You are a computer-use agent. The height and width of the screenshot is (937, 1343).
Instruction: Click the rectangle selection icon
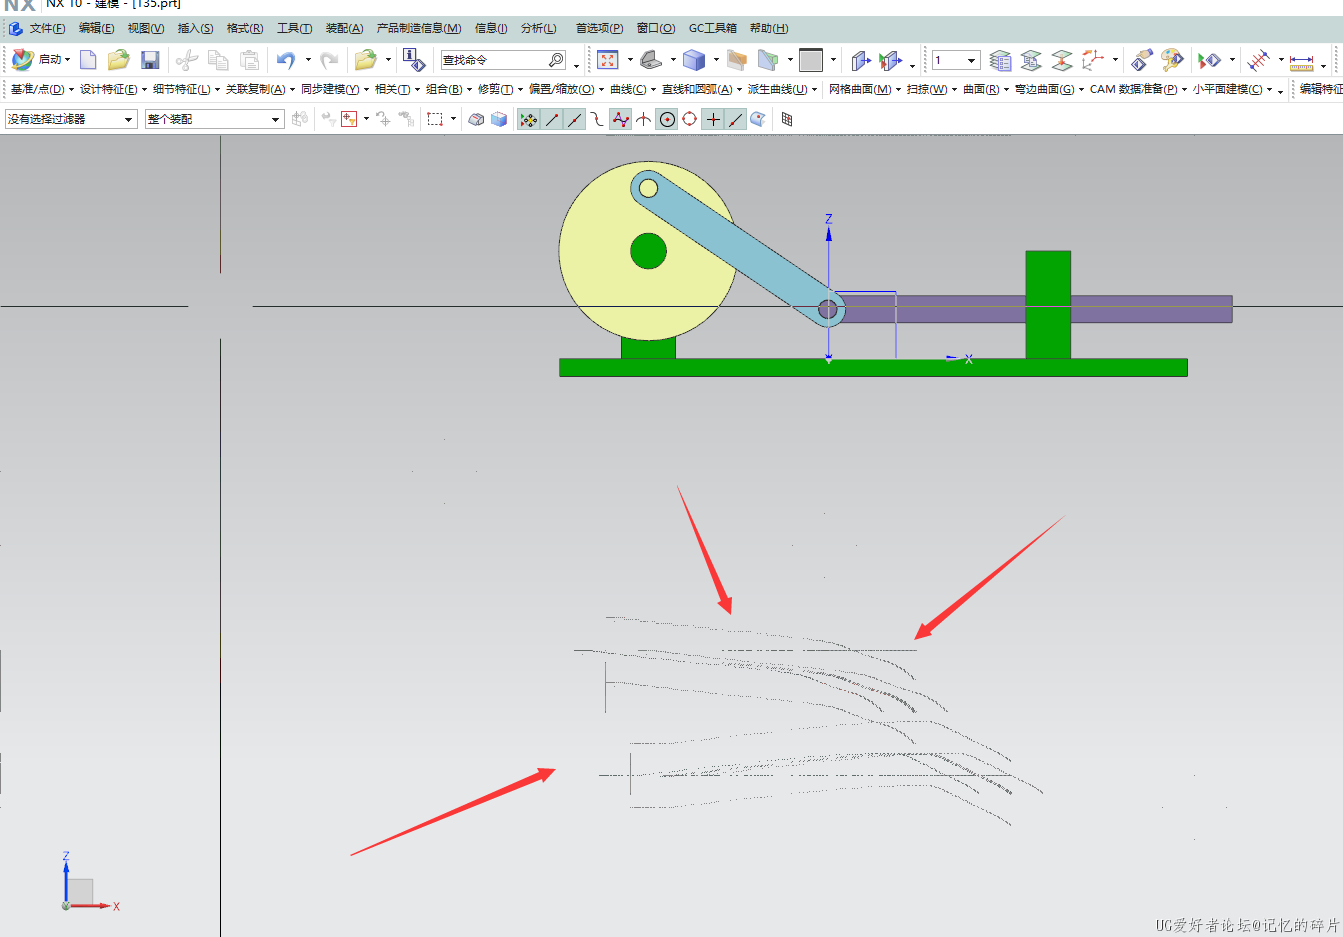[x=435, y=119]
